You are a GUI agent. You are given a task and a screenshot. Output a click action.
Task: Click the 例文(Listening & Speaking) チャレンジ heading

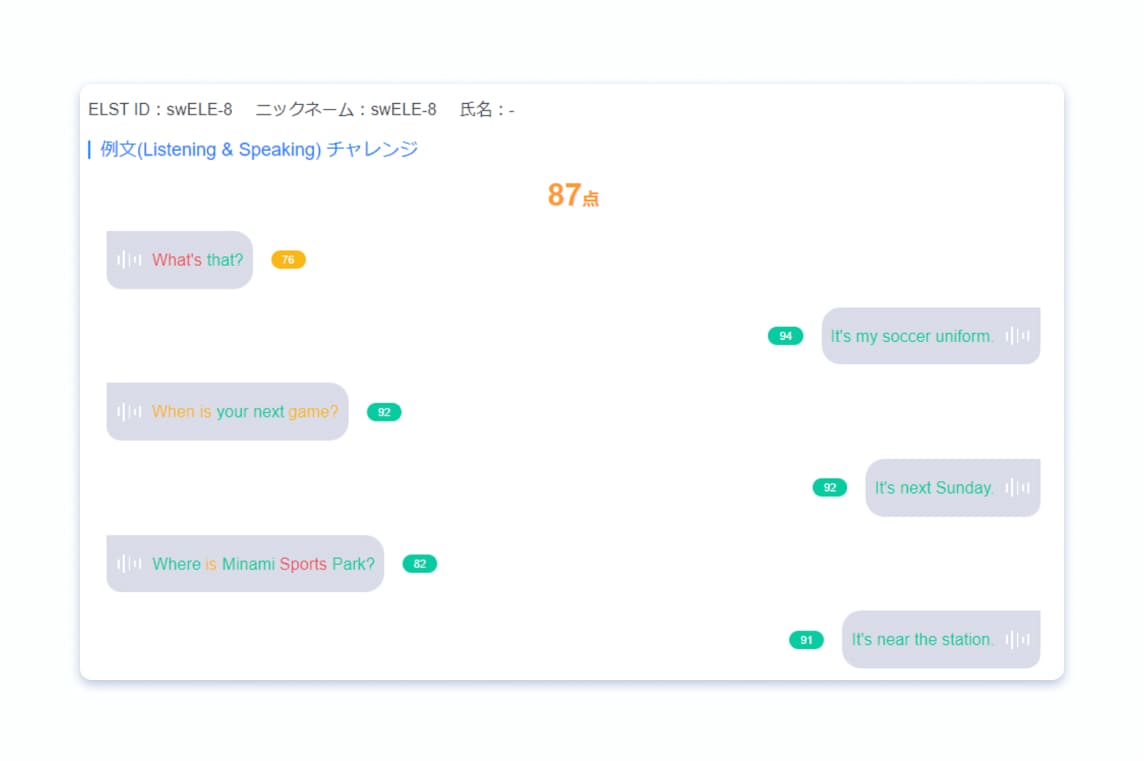[x=259, y=150]
